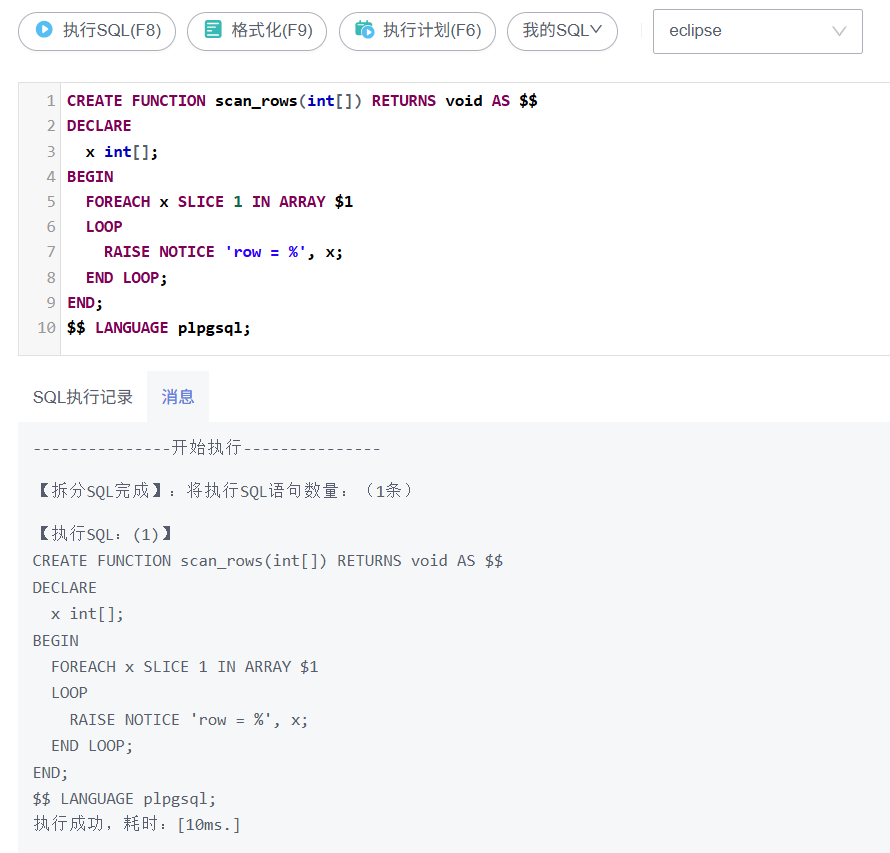Click line number 1 in editor gutter

[x=50, y=101]
